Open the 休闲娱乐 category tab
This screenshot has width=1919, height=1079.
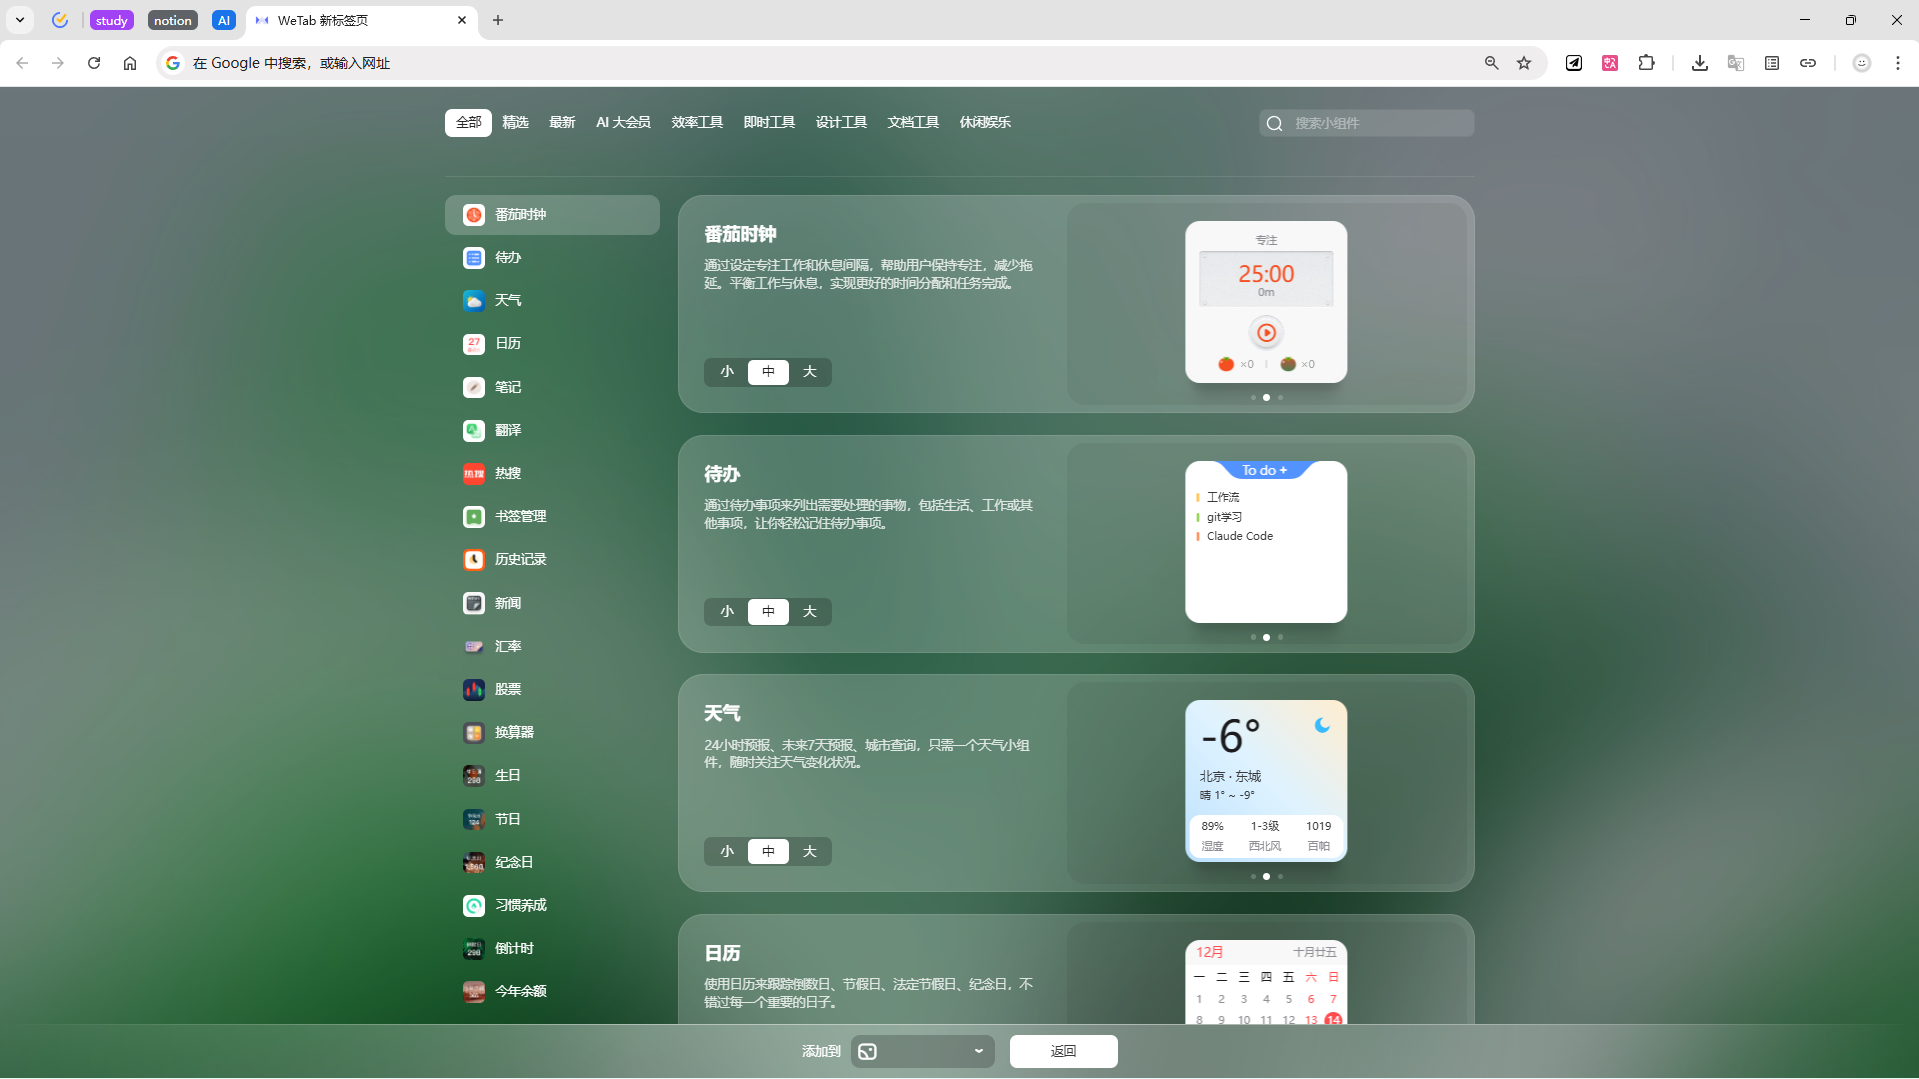tap(985, 123)
